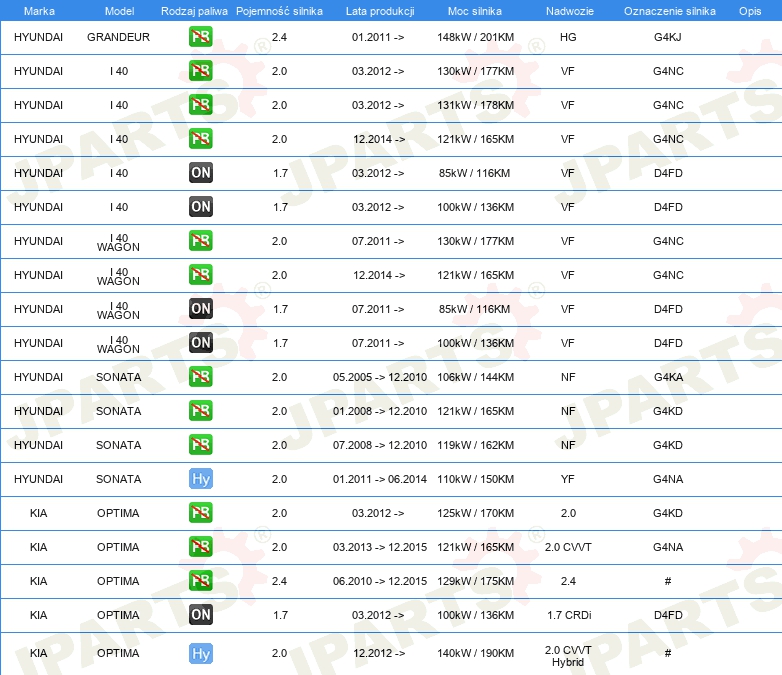Viewport: 782px width, 675px height.
Task: Click the petrol fuel icon in the GRANDEUR row
Action: point(201,37)
